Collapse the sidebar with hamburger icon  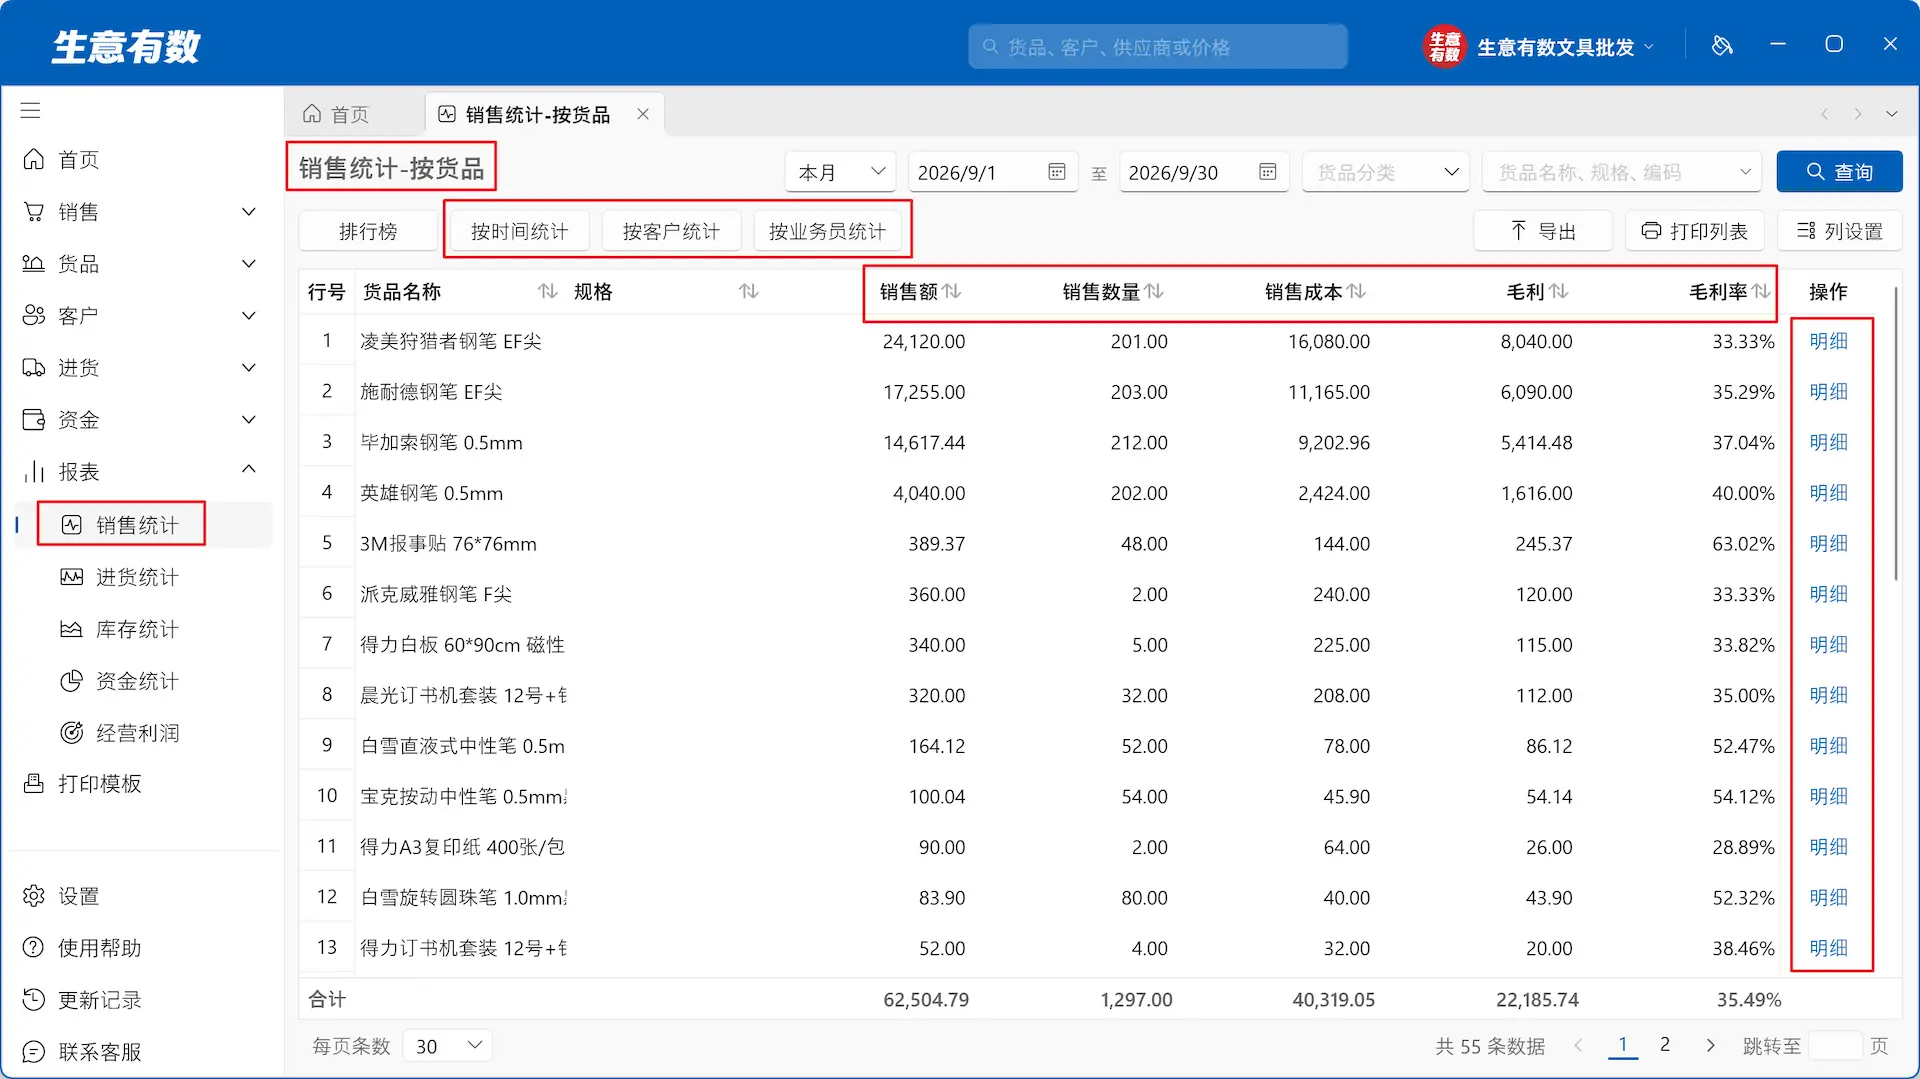pyautogui.click(x=31, y=111)
